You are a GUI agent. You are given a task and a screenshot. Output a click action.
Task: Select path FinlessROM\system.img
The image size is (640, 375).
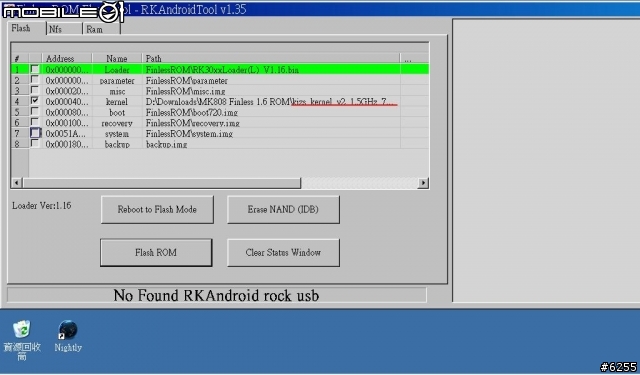click(x=189, y=133)
